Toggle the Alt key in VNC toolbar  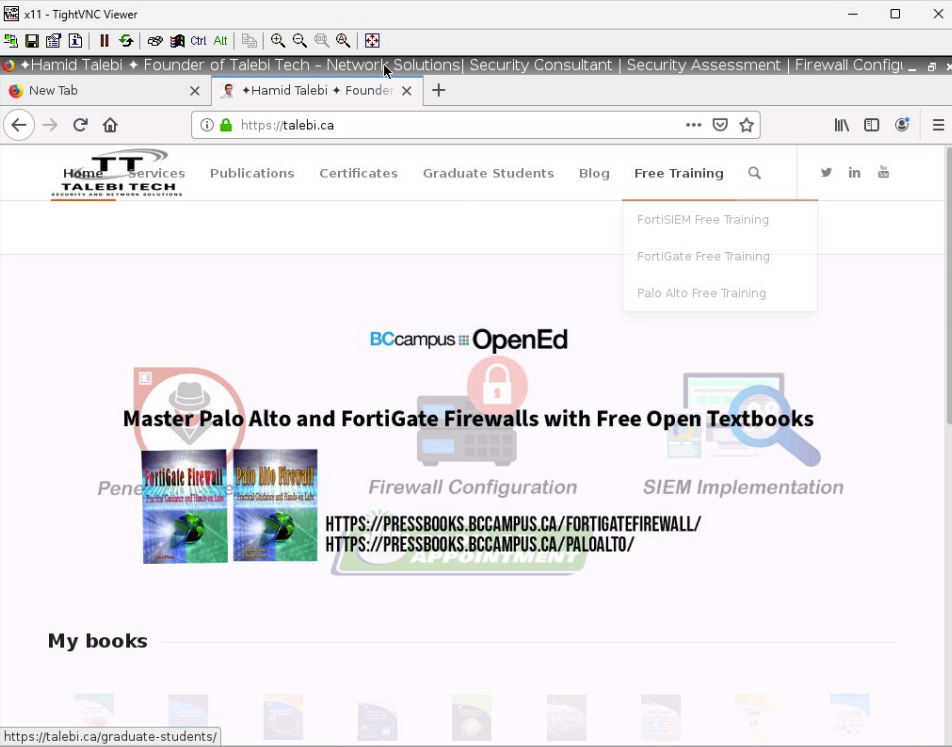pos(220,41)
